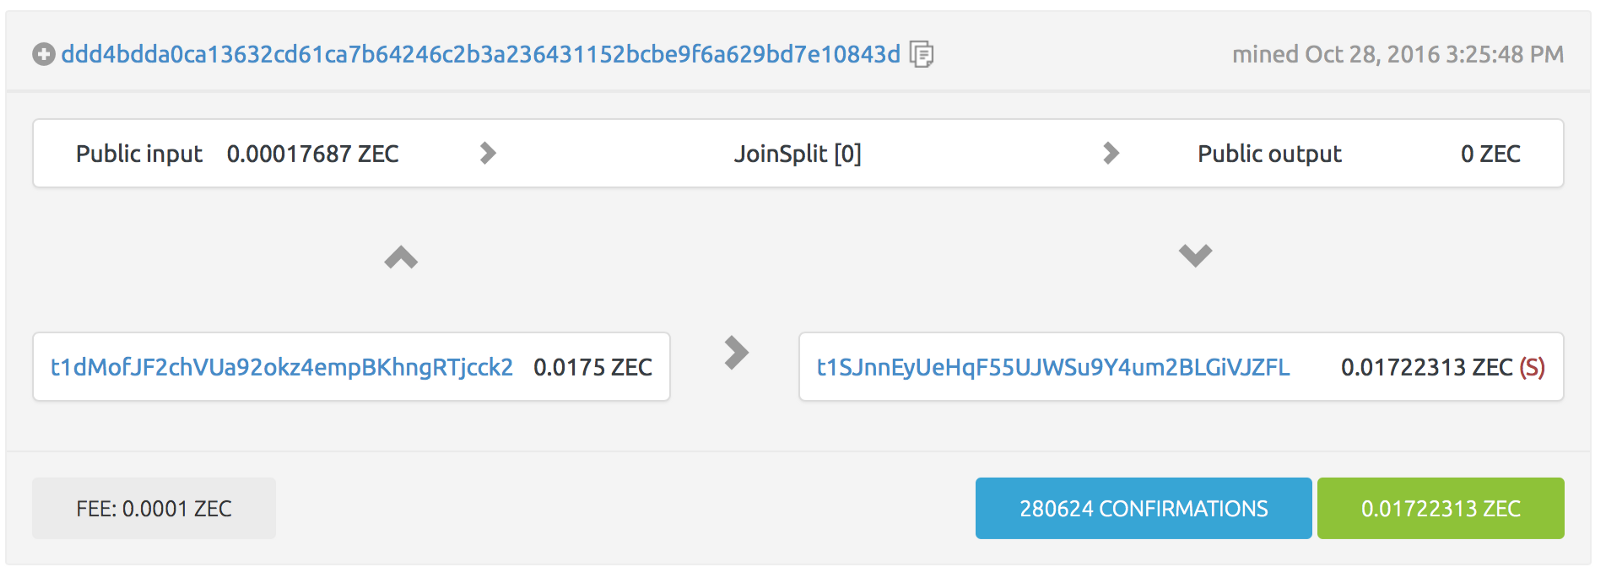The height and width of the screenshot is (577, 1600).
Task: Click the green 0.01722313 ZEC button
Action: pos(1440,509)
